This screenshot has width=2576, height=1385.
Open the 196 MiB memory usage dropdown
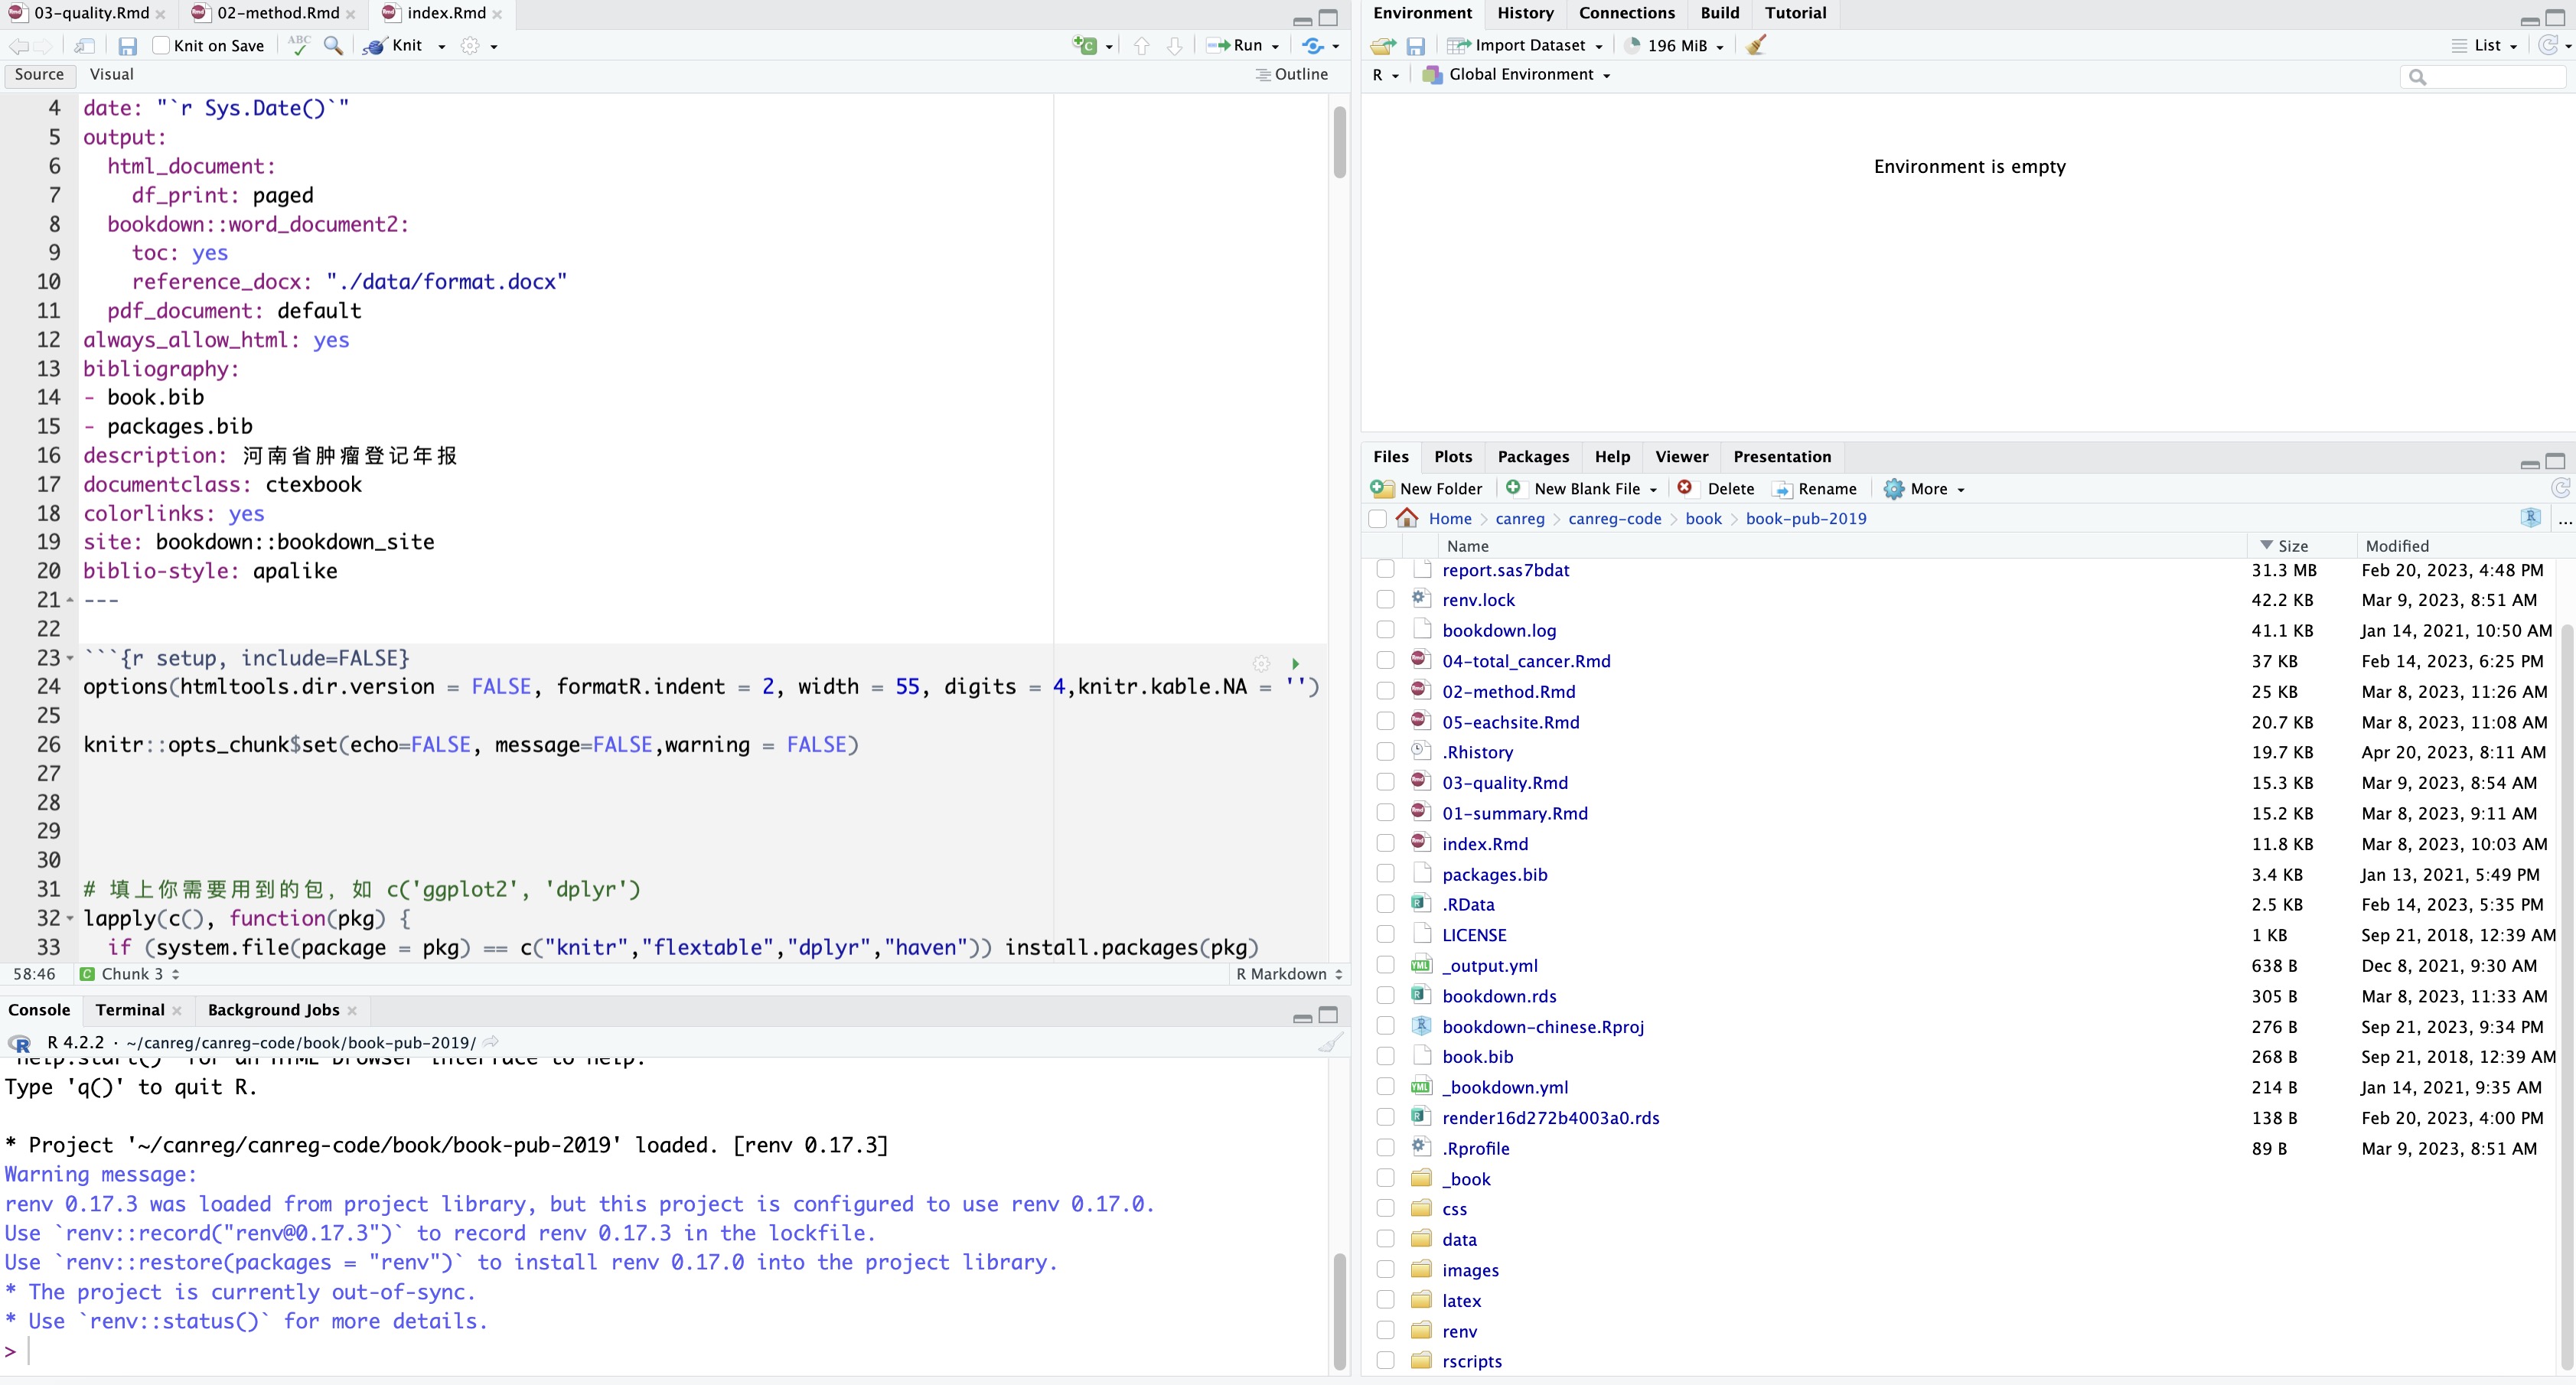point(1675,46)
